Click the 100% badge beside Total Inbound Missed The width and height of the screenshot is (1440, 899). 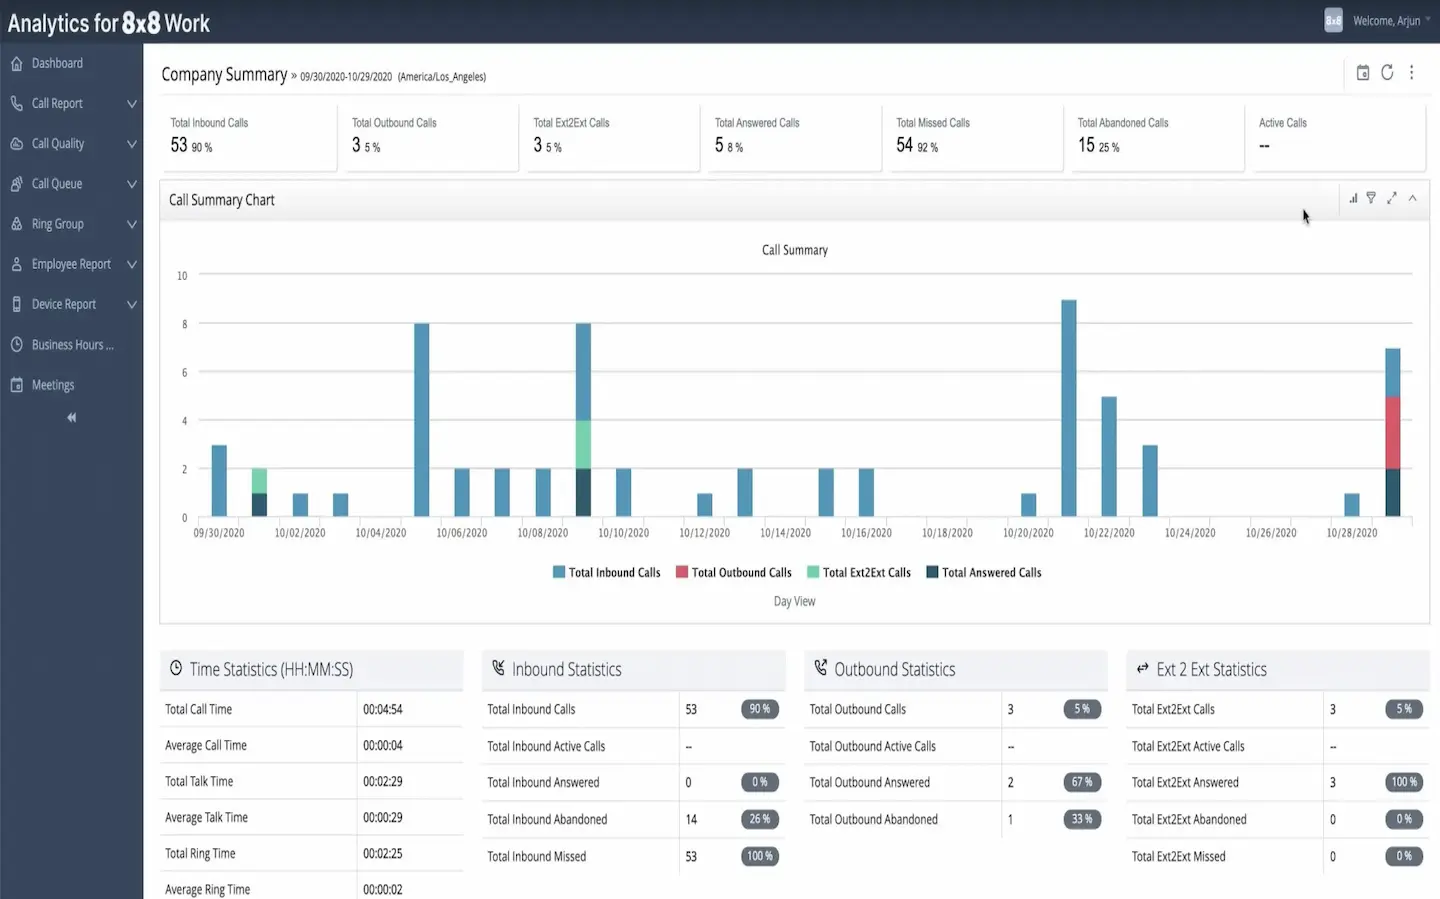coord(760,856)
